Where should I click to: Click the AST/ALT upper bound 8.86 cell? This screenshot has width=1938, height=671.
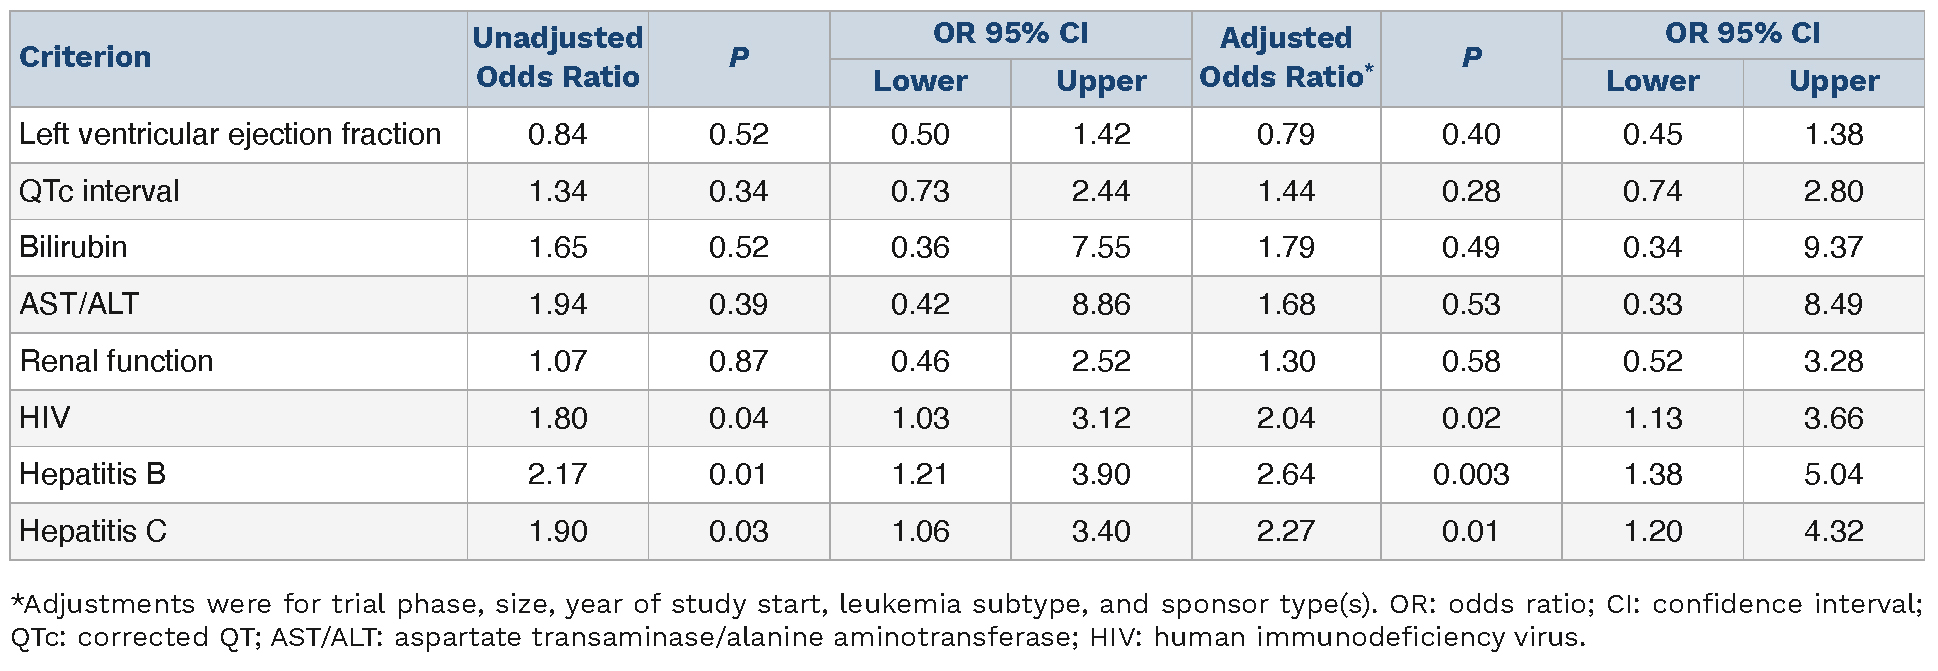1101,304
